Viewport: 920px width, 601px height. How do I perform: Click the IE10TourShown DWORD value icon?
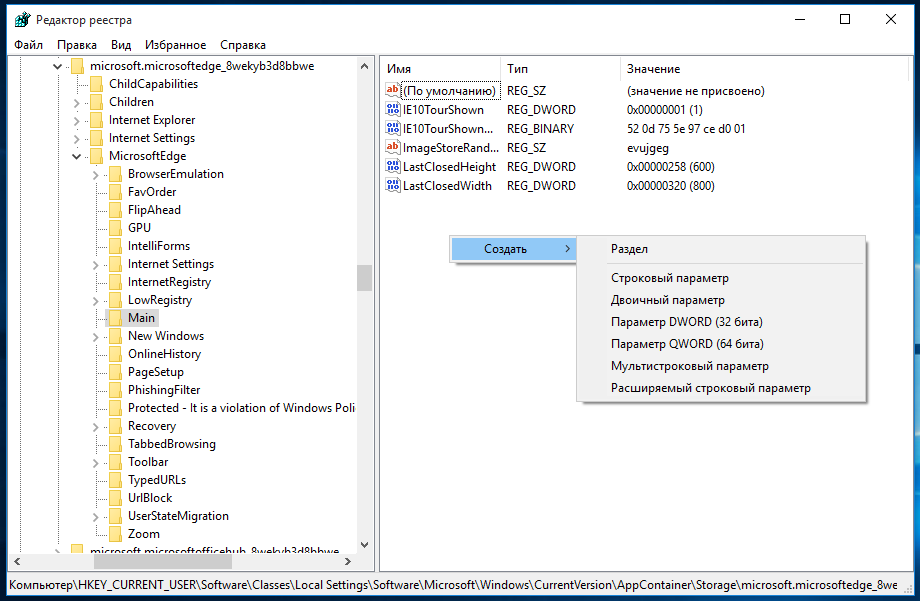coord(393,109)
